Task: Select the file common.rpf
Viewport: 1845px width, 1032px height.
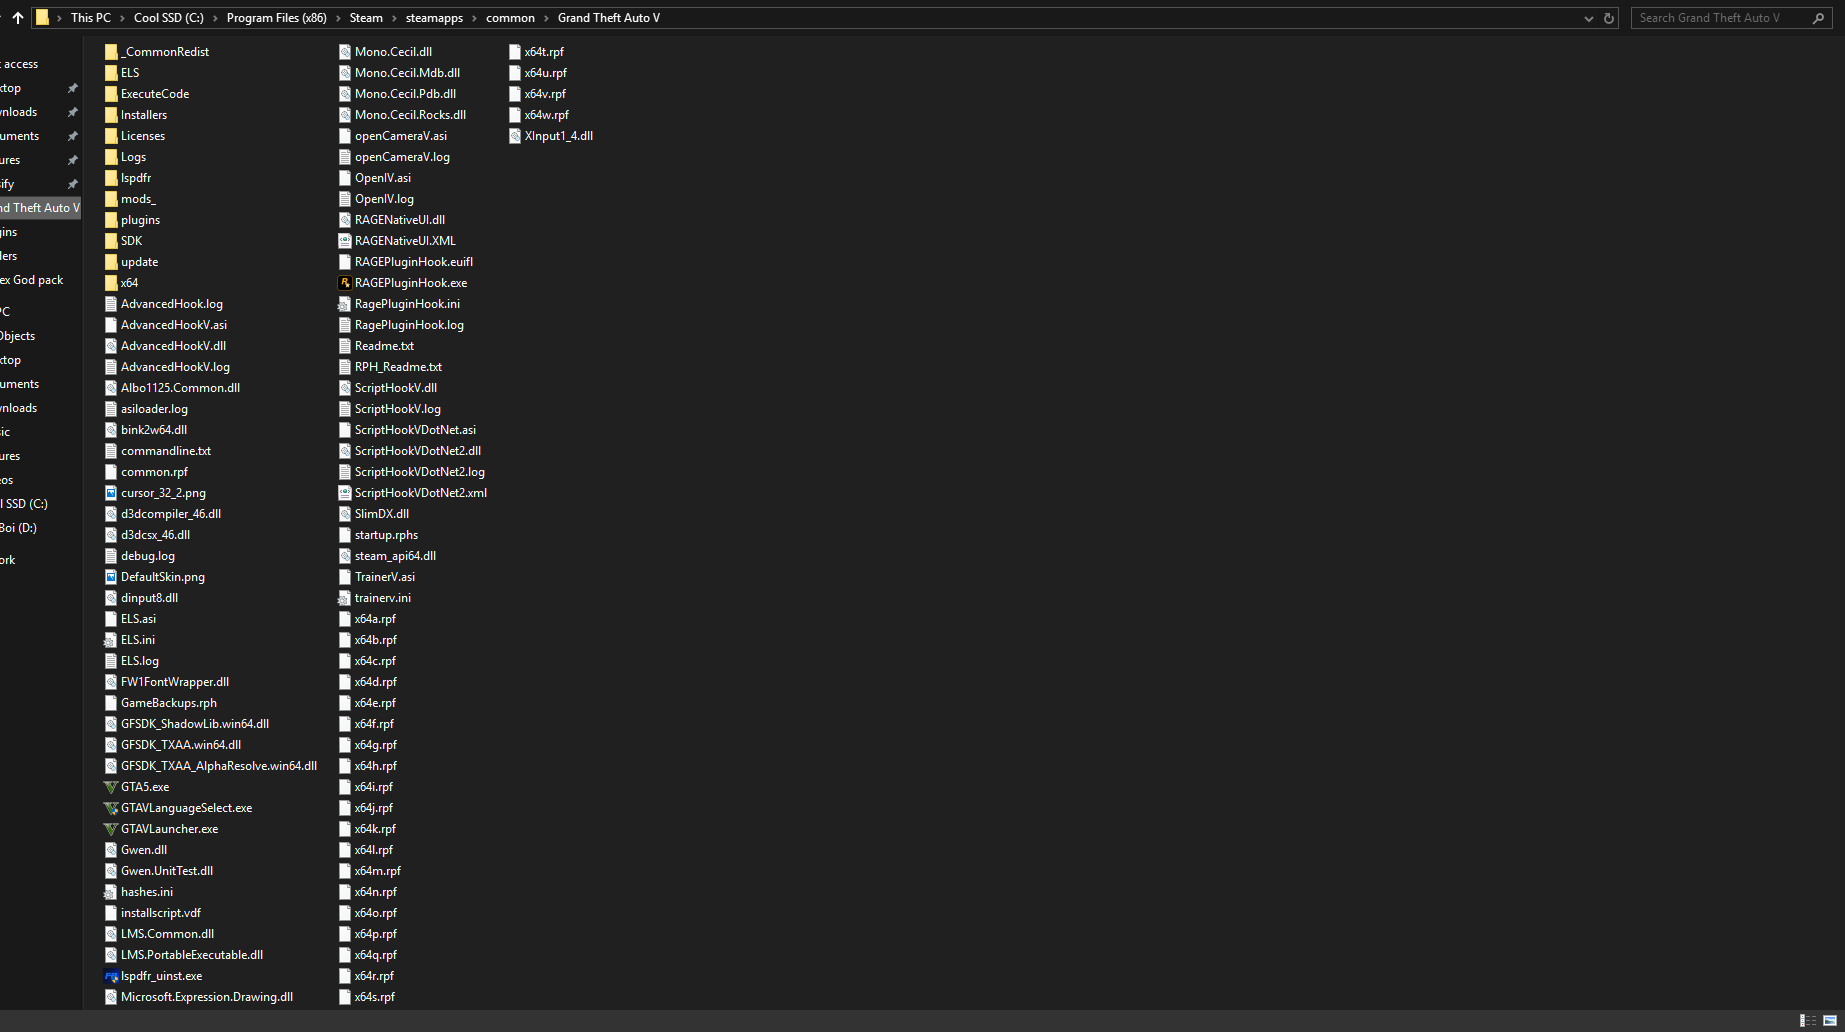Action: (x=154, y=472)
